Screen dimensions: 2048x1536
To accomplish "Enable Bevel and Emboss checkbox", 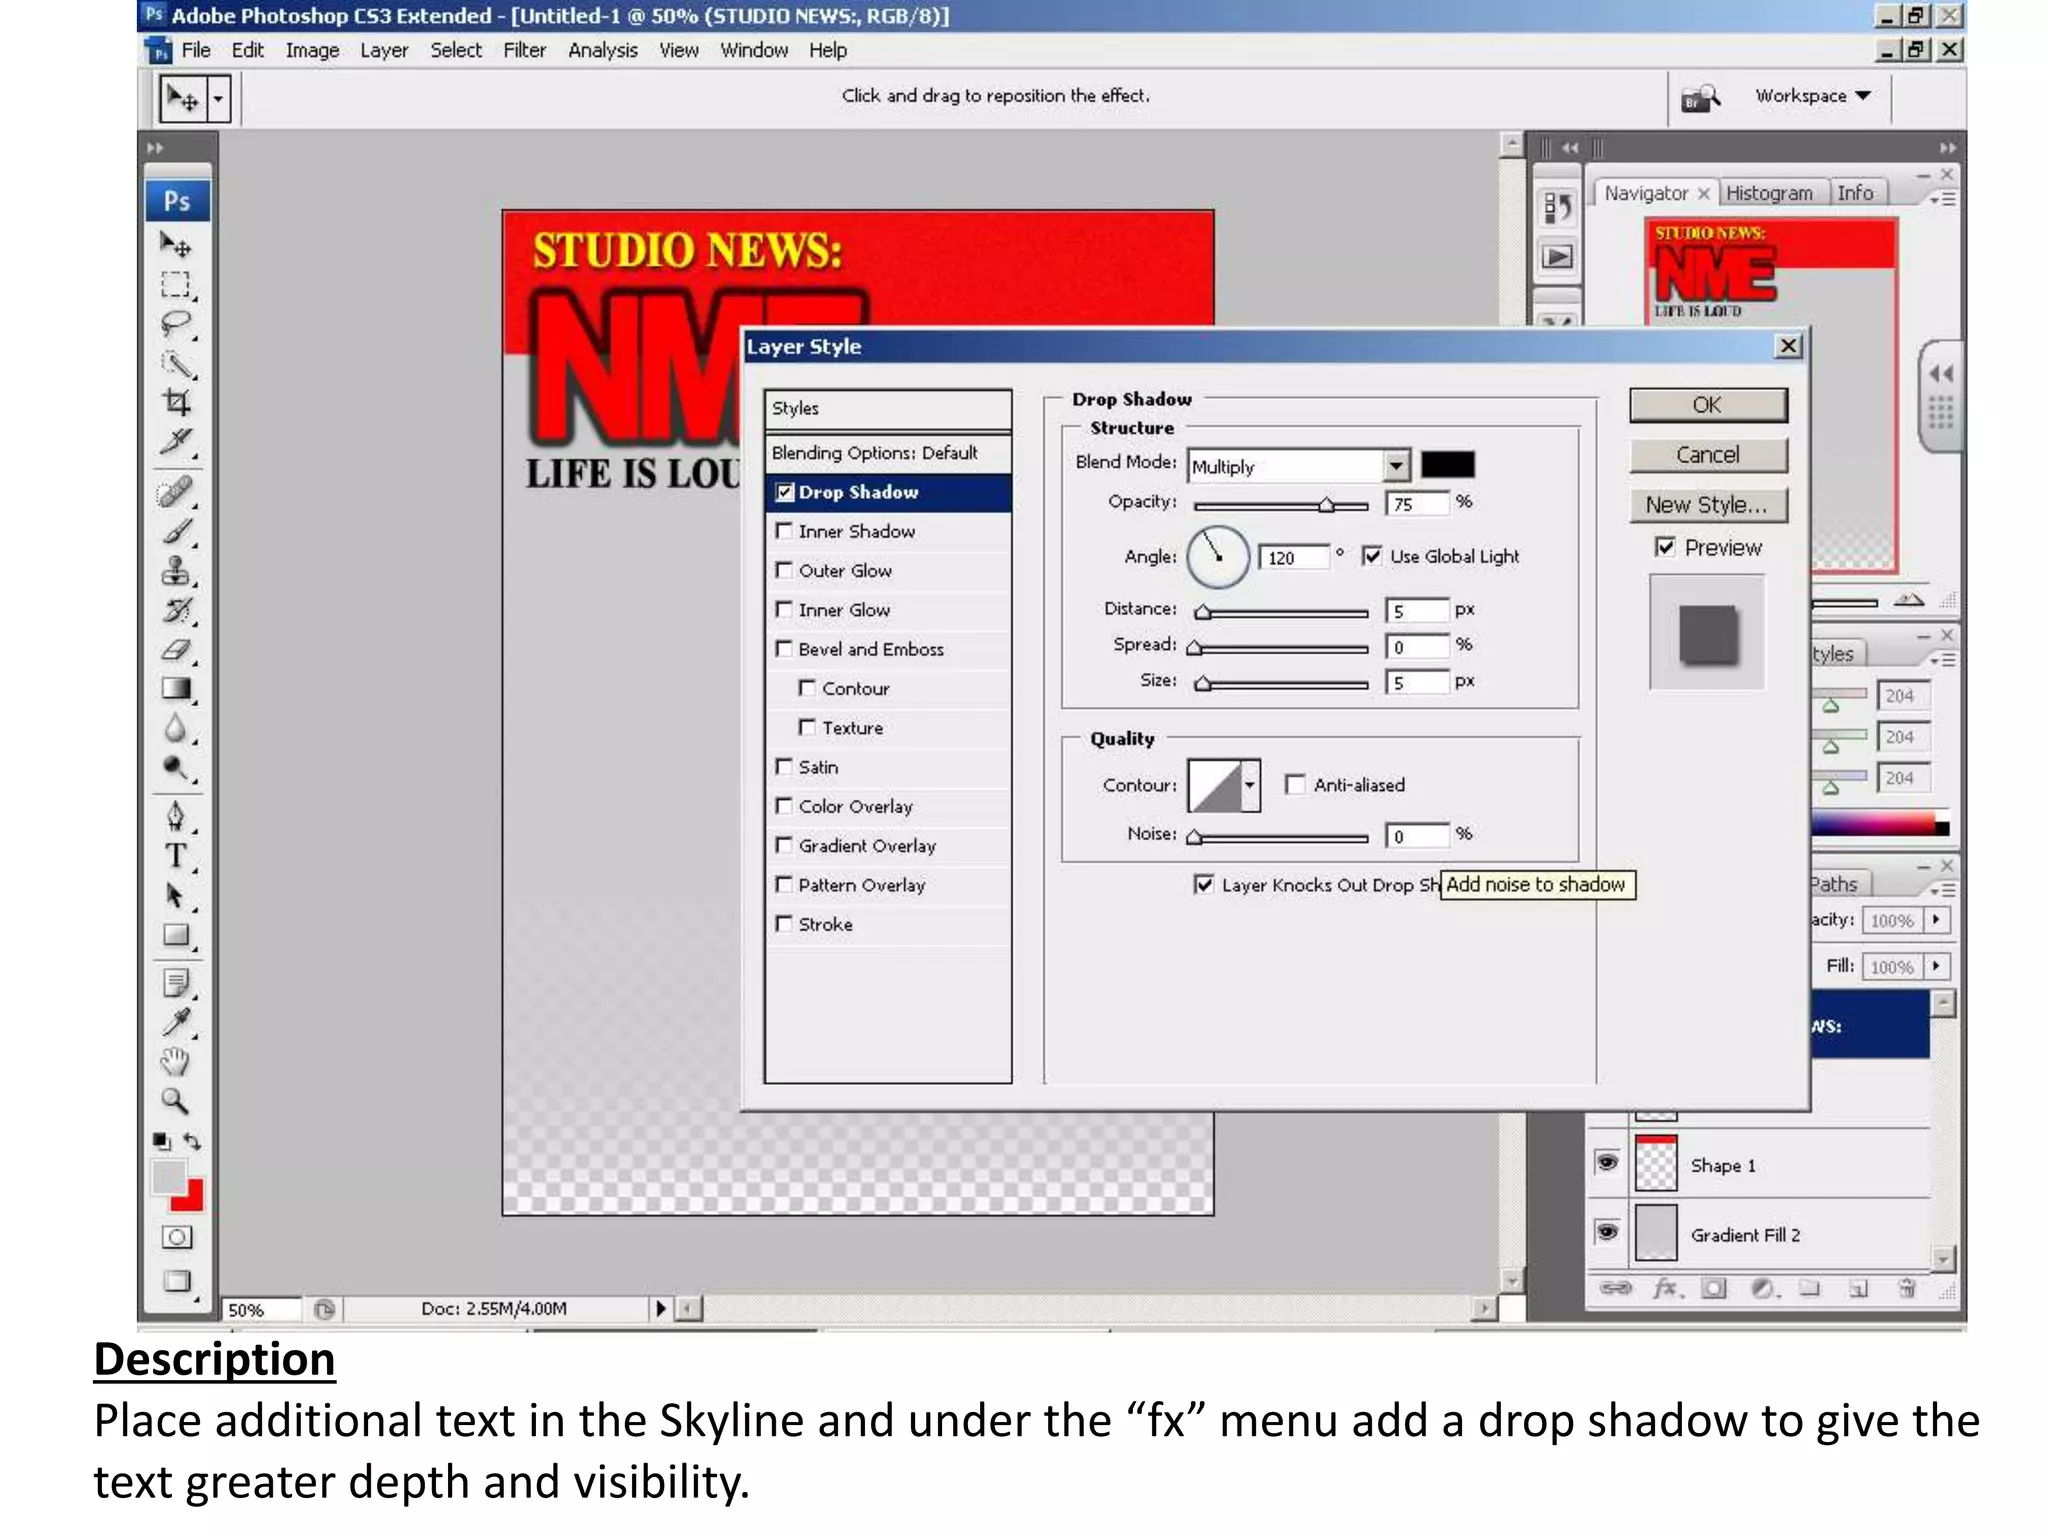I will (785, 649).
